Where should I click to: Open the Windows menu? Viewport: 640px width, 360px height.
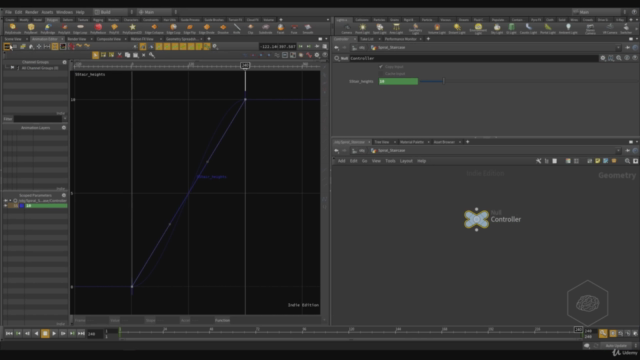coord(64,12)
